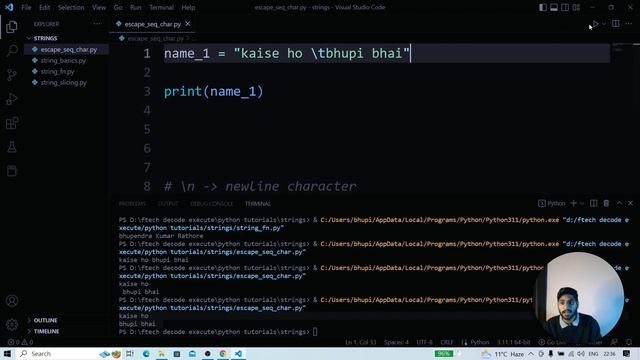Open string_fn.py from the Explorer

(x=58, y=71)
